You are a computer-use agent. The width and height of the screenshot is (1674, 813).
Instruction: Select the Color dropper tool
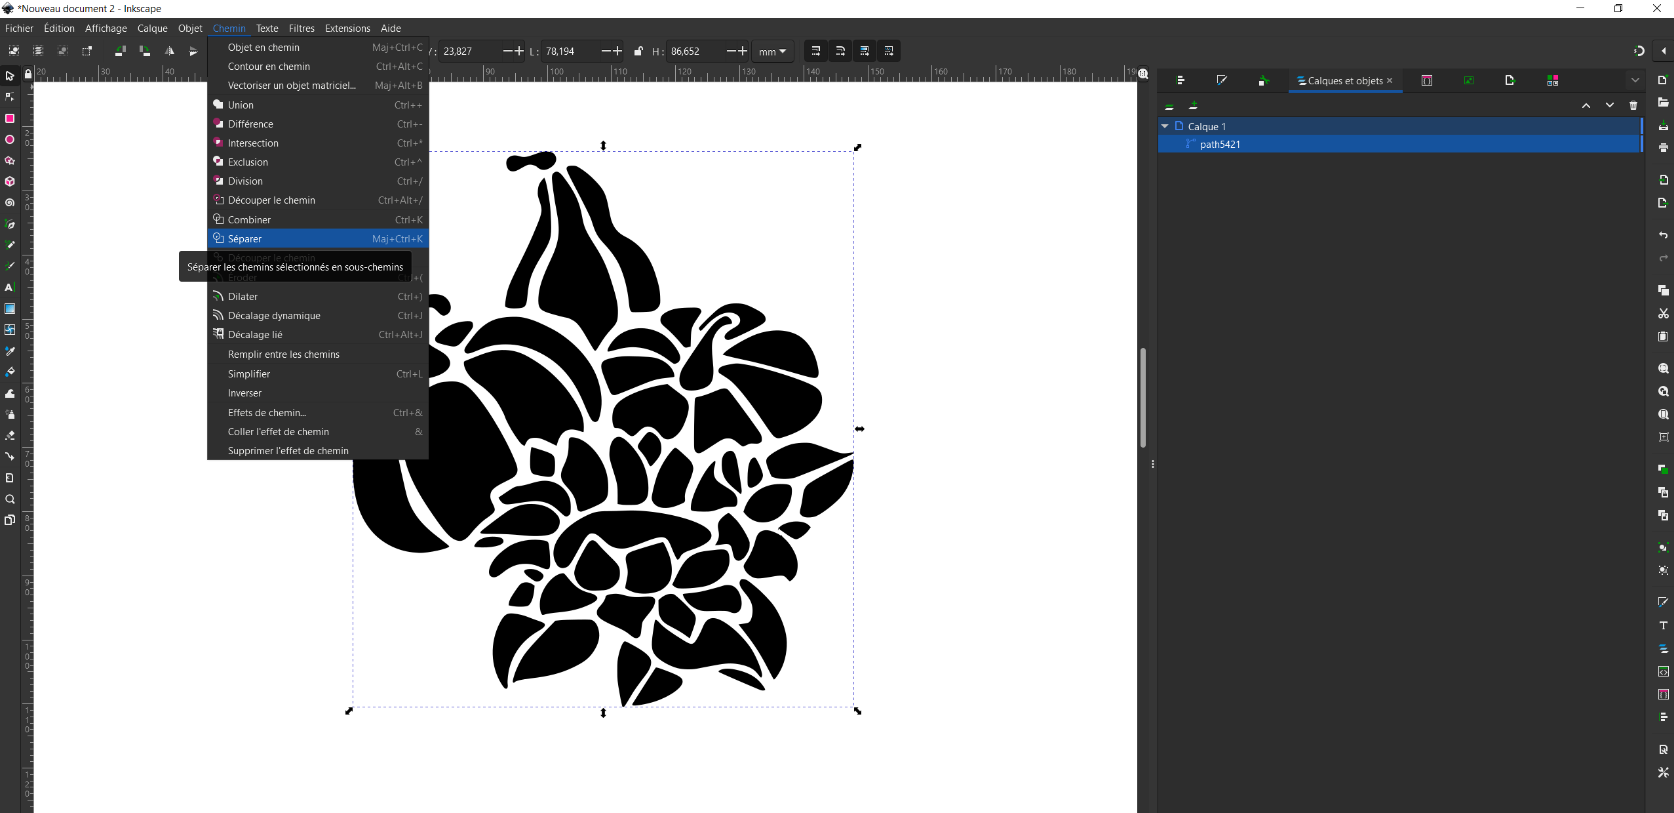tap(10, 351)
